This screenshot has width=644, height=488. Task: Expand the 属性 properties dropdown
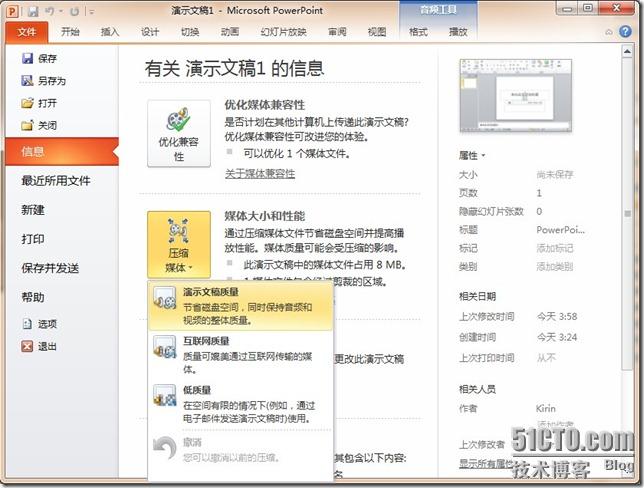tap(472, 156)
